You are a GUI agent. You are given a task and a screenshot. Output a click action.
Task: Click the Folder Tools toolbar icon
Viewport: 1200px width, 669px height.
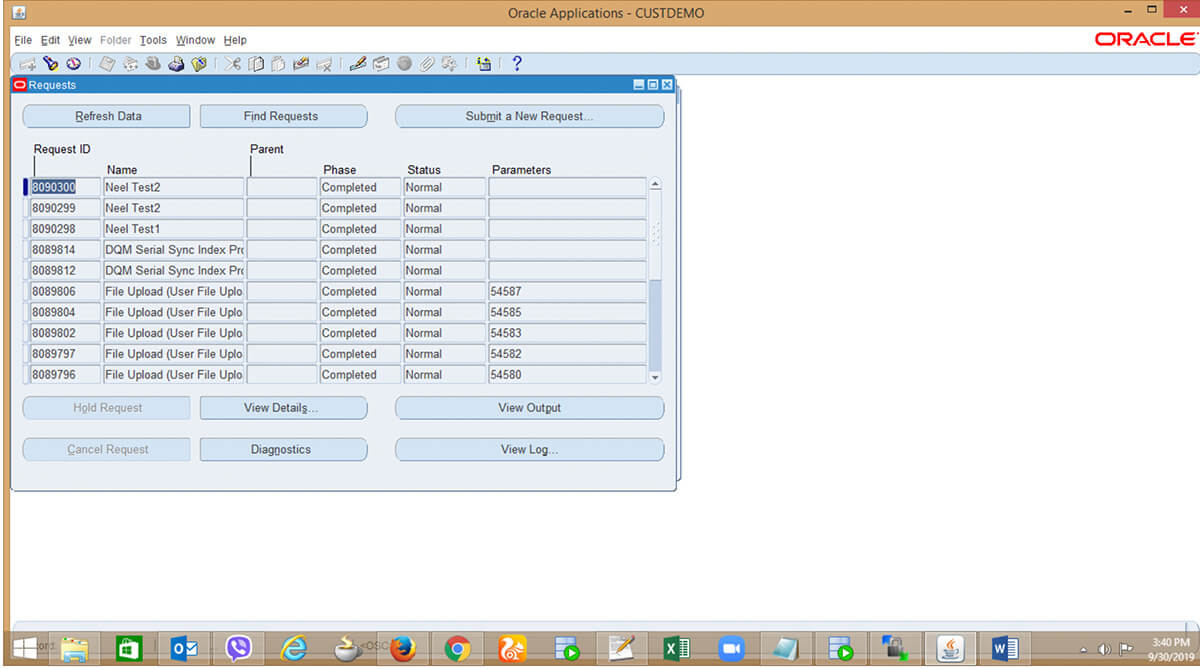484,64
